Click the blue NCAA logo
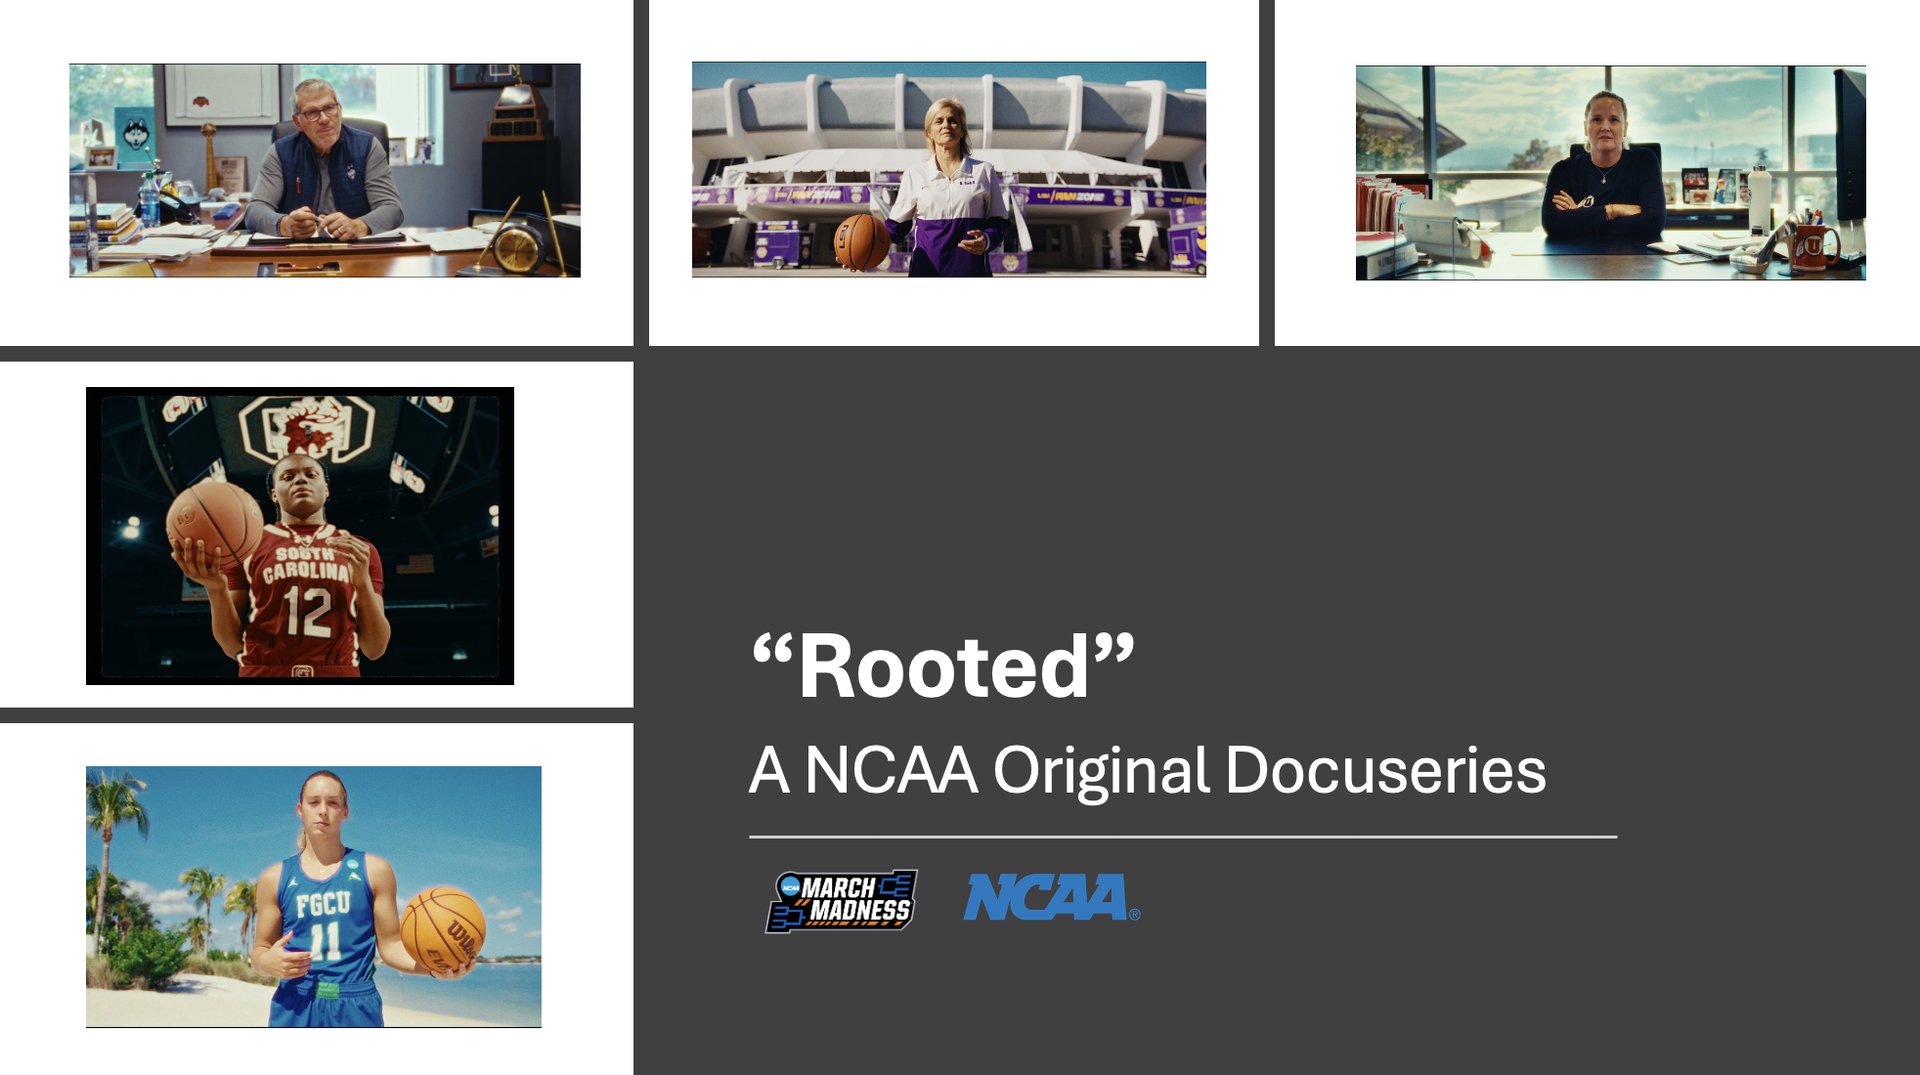The width and height of the screenshot is (1920, 1075). point(1052,897)
